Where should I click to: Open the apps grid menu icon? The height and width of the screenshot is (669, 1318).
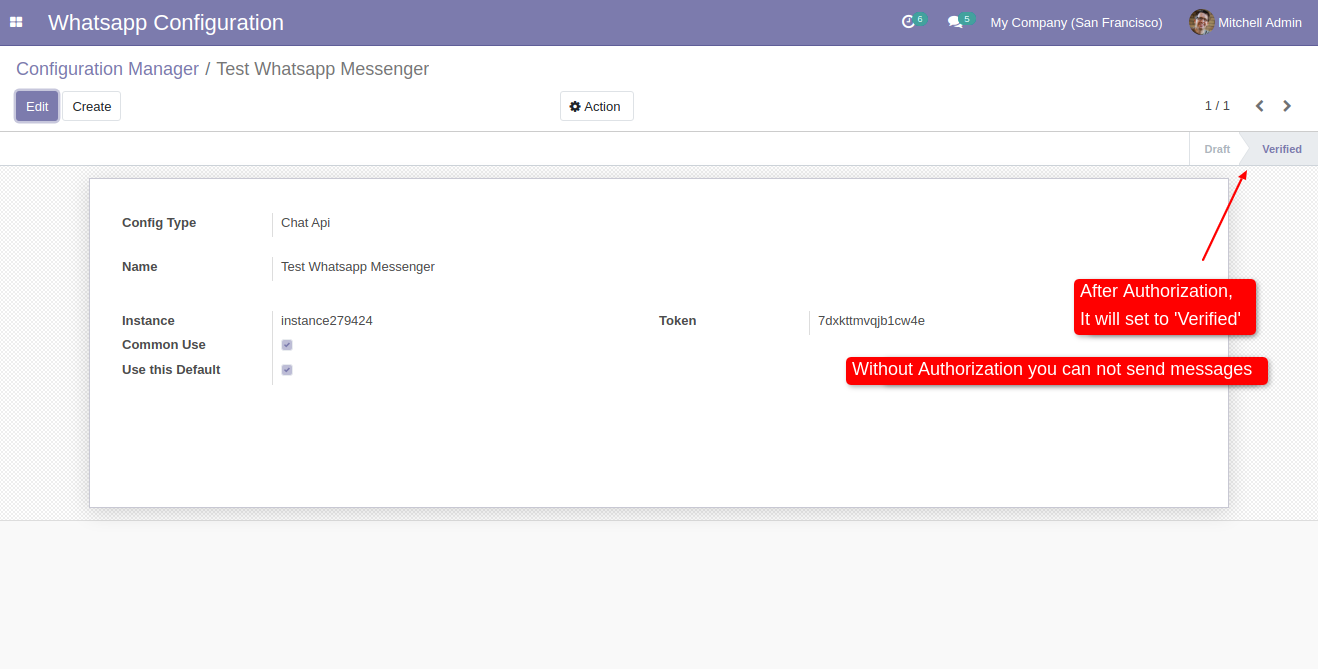coord(16,22)
